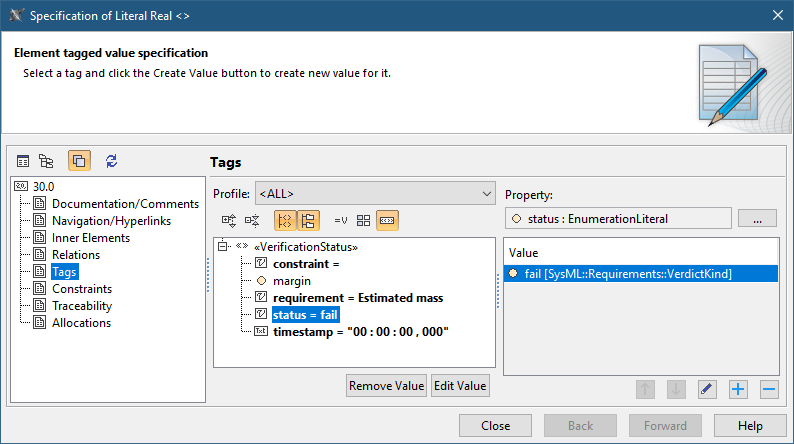794x444 pixels.
Task: Collapse the «VerificationStatus» tree node
Action: point(222,247)
